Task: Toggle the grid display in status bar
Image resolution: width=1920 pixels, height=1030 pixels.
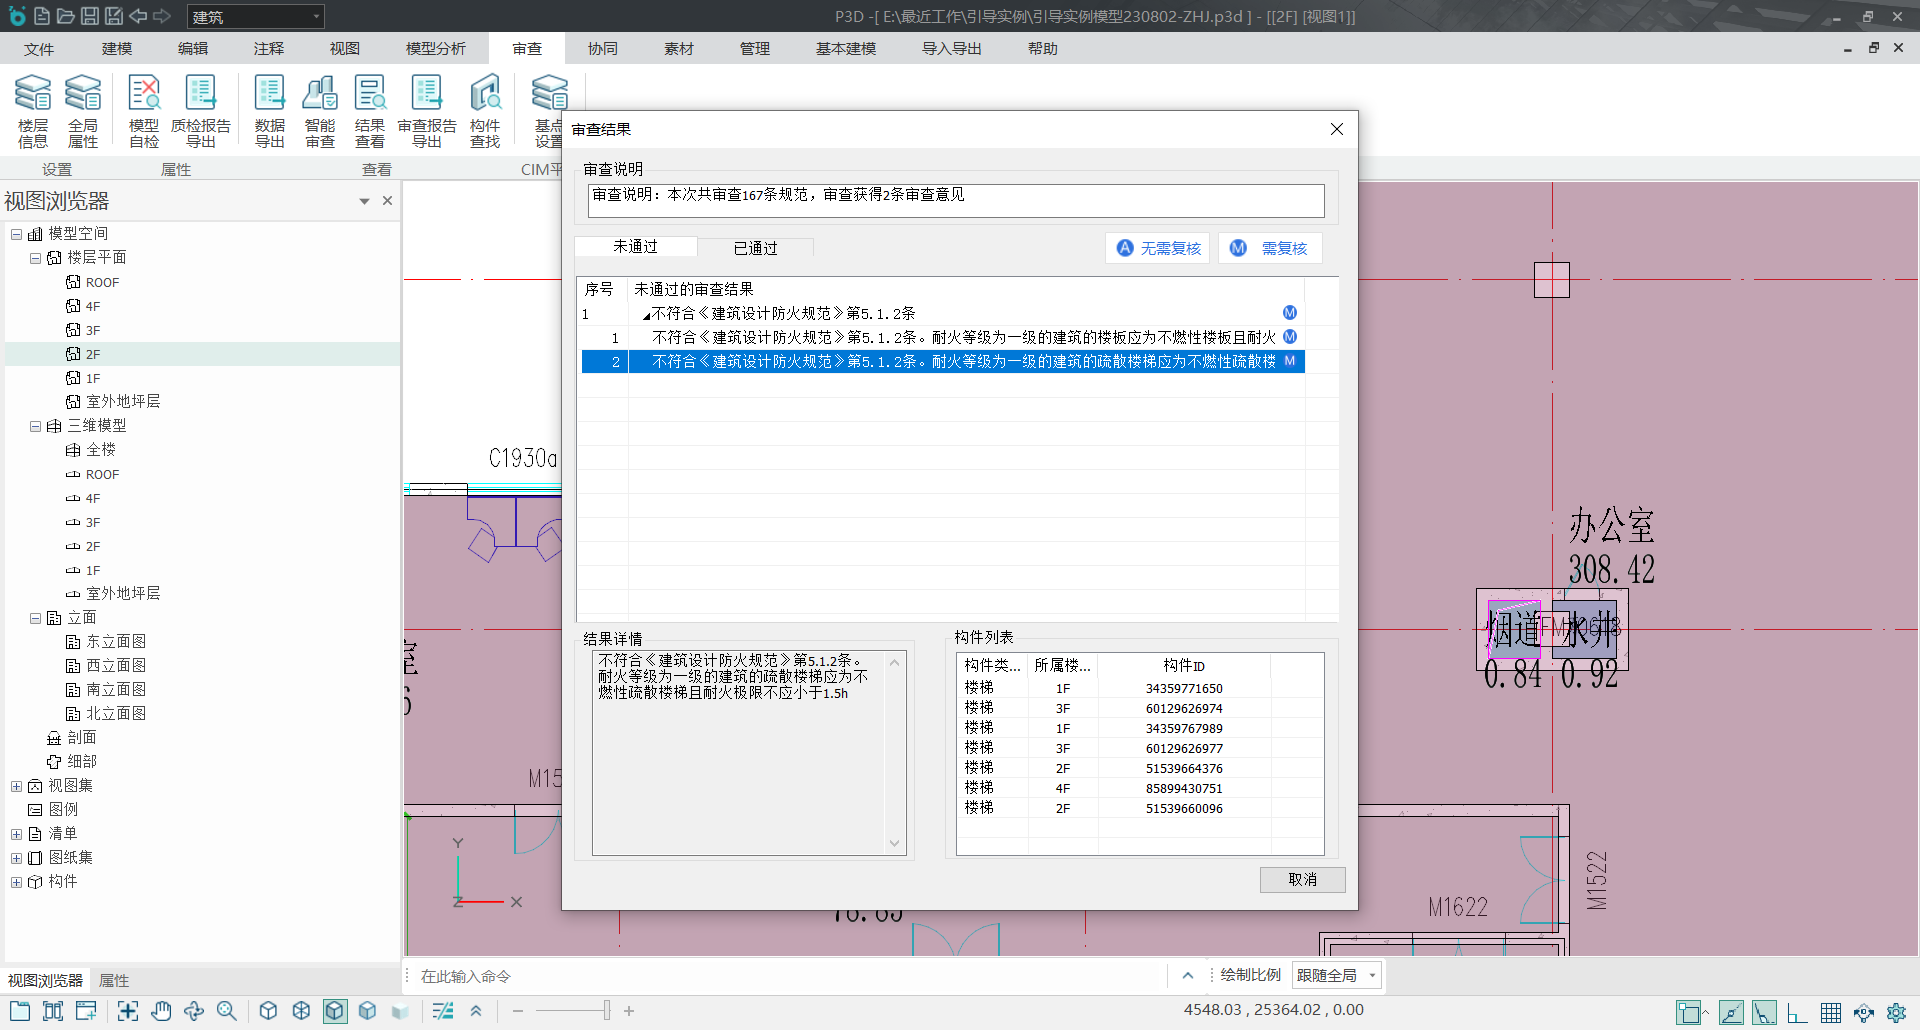Action: (x=1830, y=1013)
